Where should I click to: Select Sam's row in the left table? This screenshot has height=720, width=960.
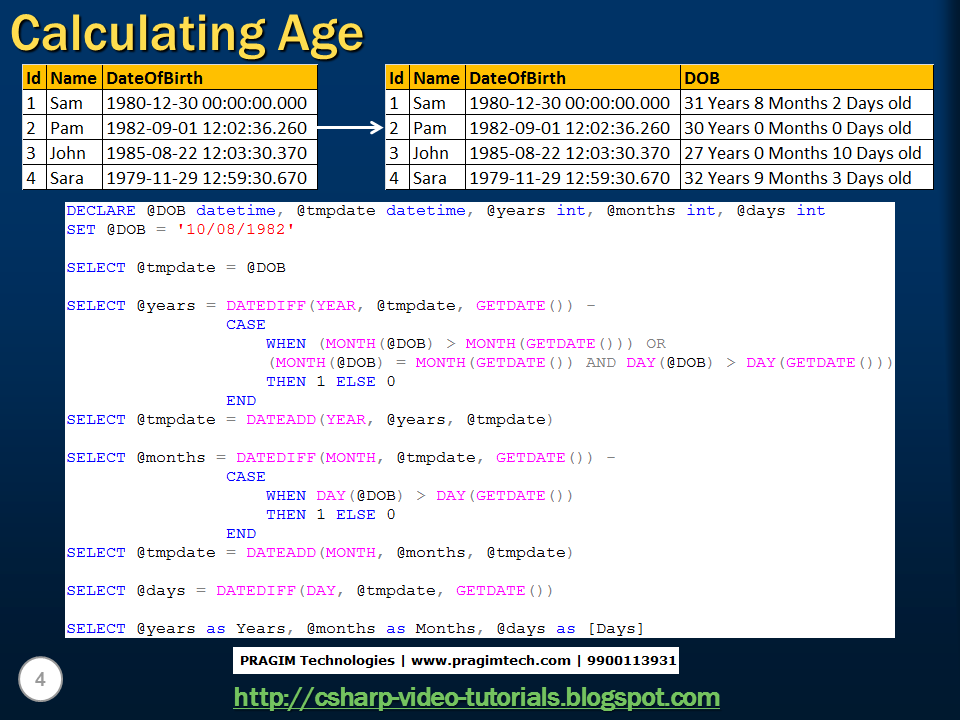pos(170,102)
